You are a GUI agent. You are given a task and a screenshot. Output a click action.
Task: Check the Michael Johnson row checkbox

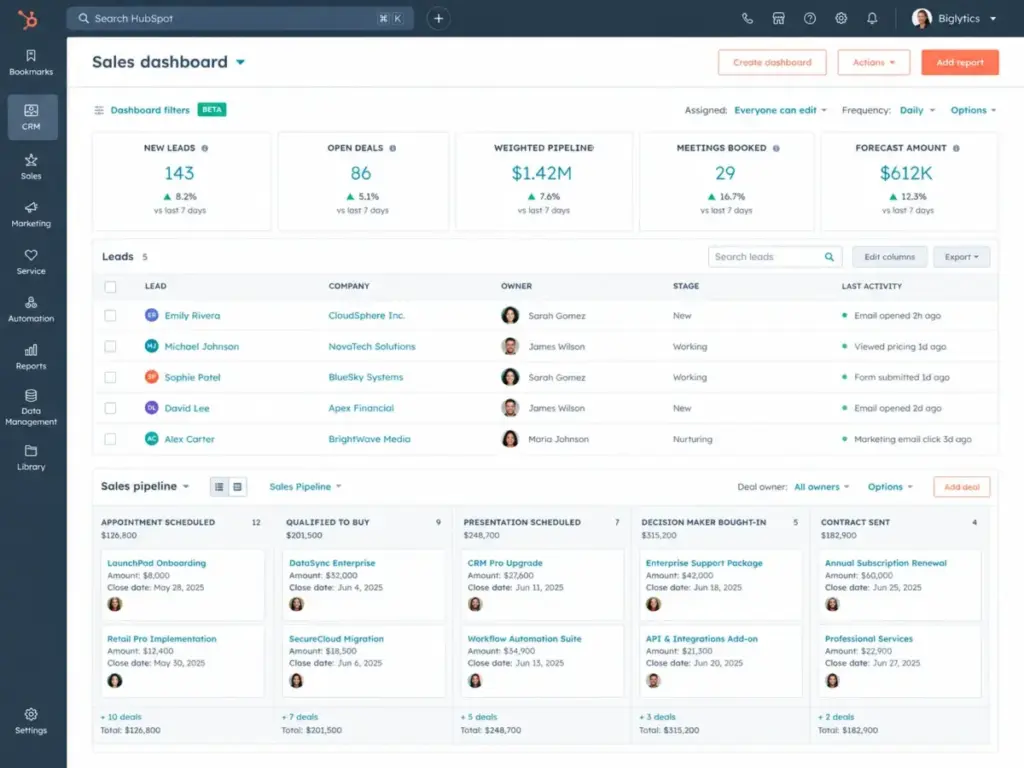click(110, 346)
